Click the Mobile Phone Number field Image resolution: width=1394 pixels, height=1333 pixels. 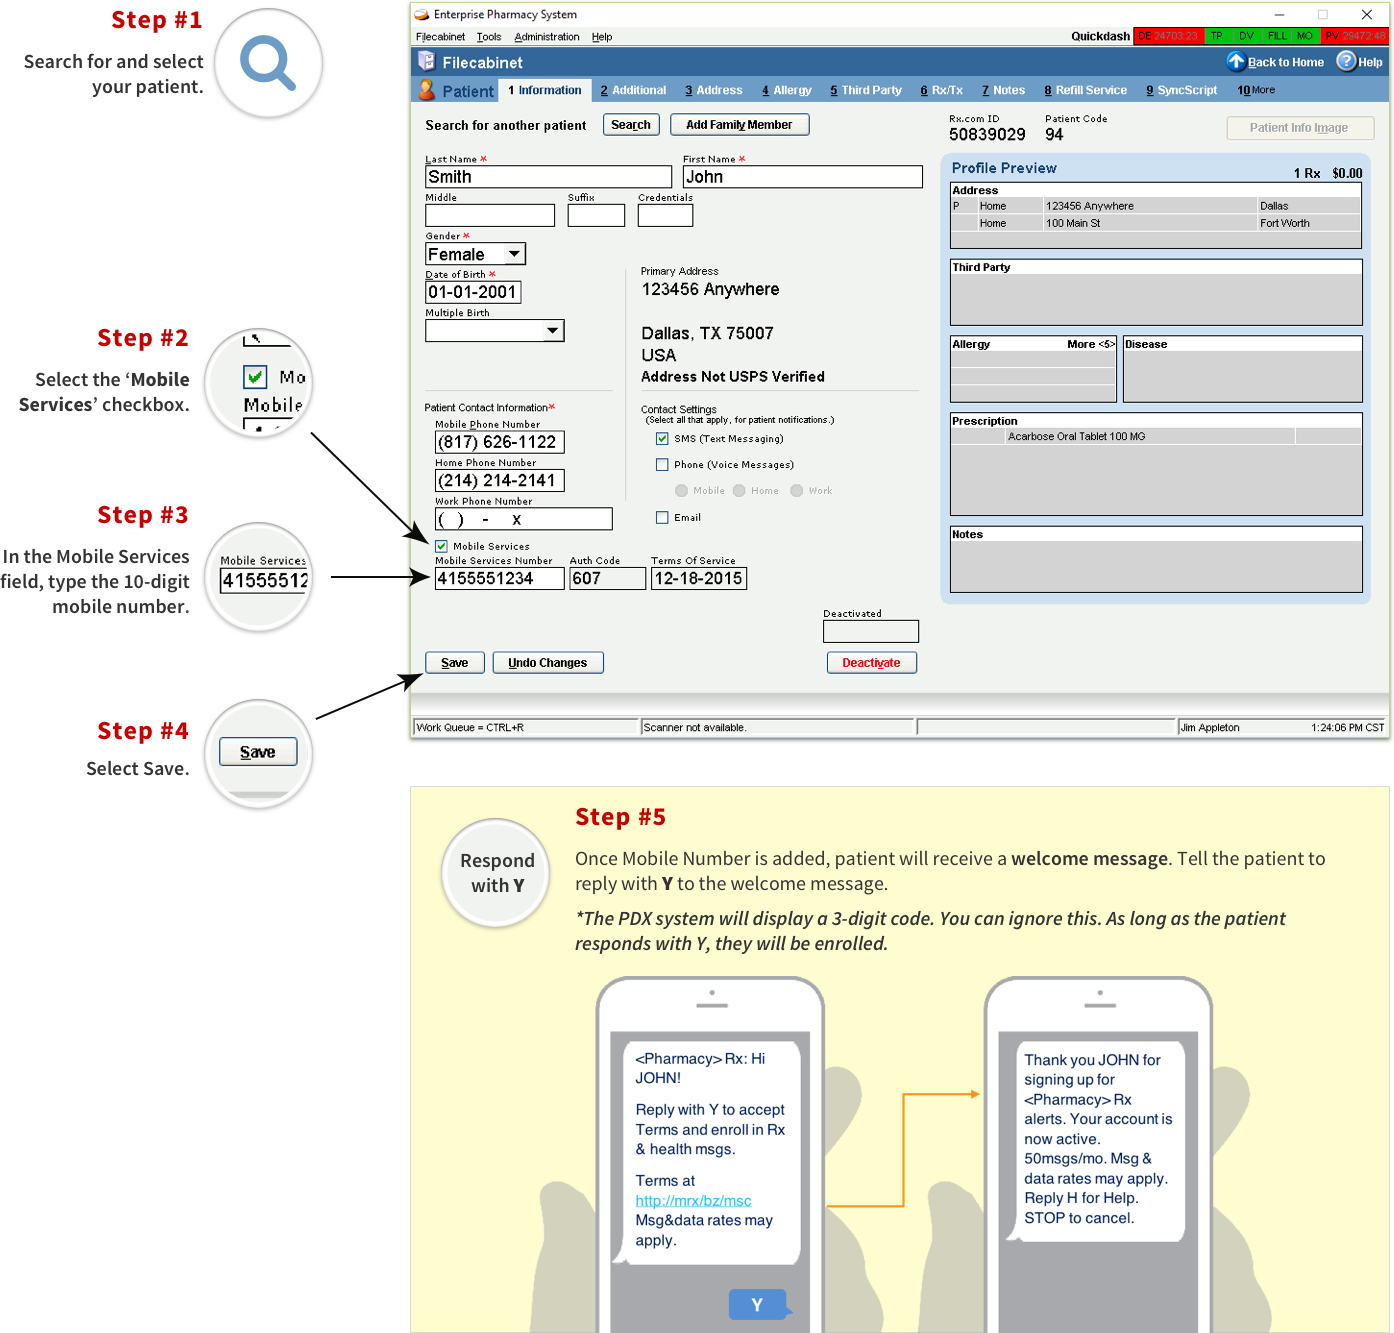coord(500,442)
